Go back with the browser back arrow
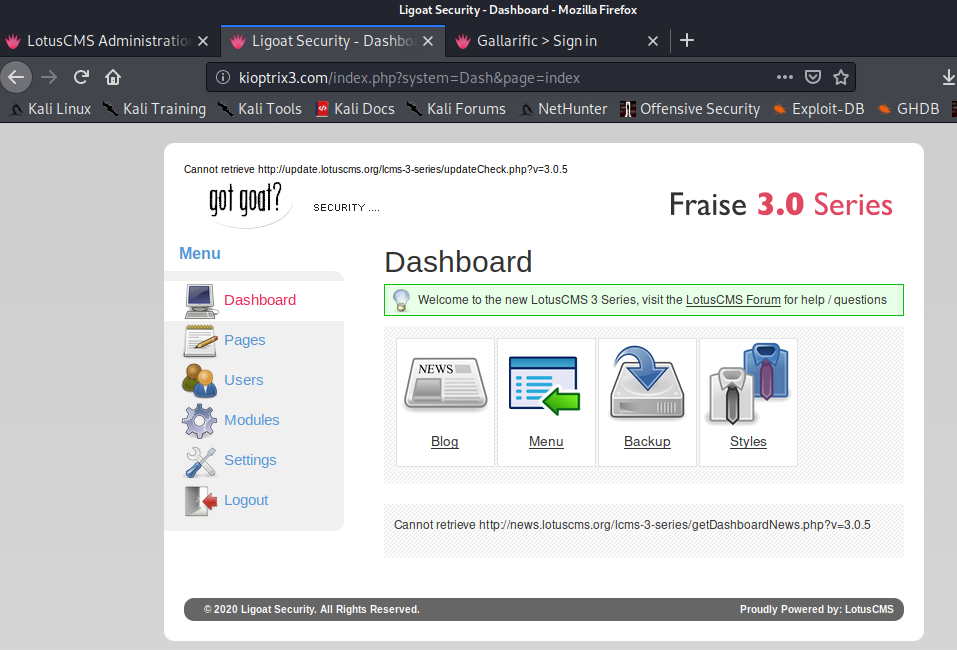Image resolution: width=957 pixels, height=650 pixels. click(16, 77)
